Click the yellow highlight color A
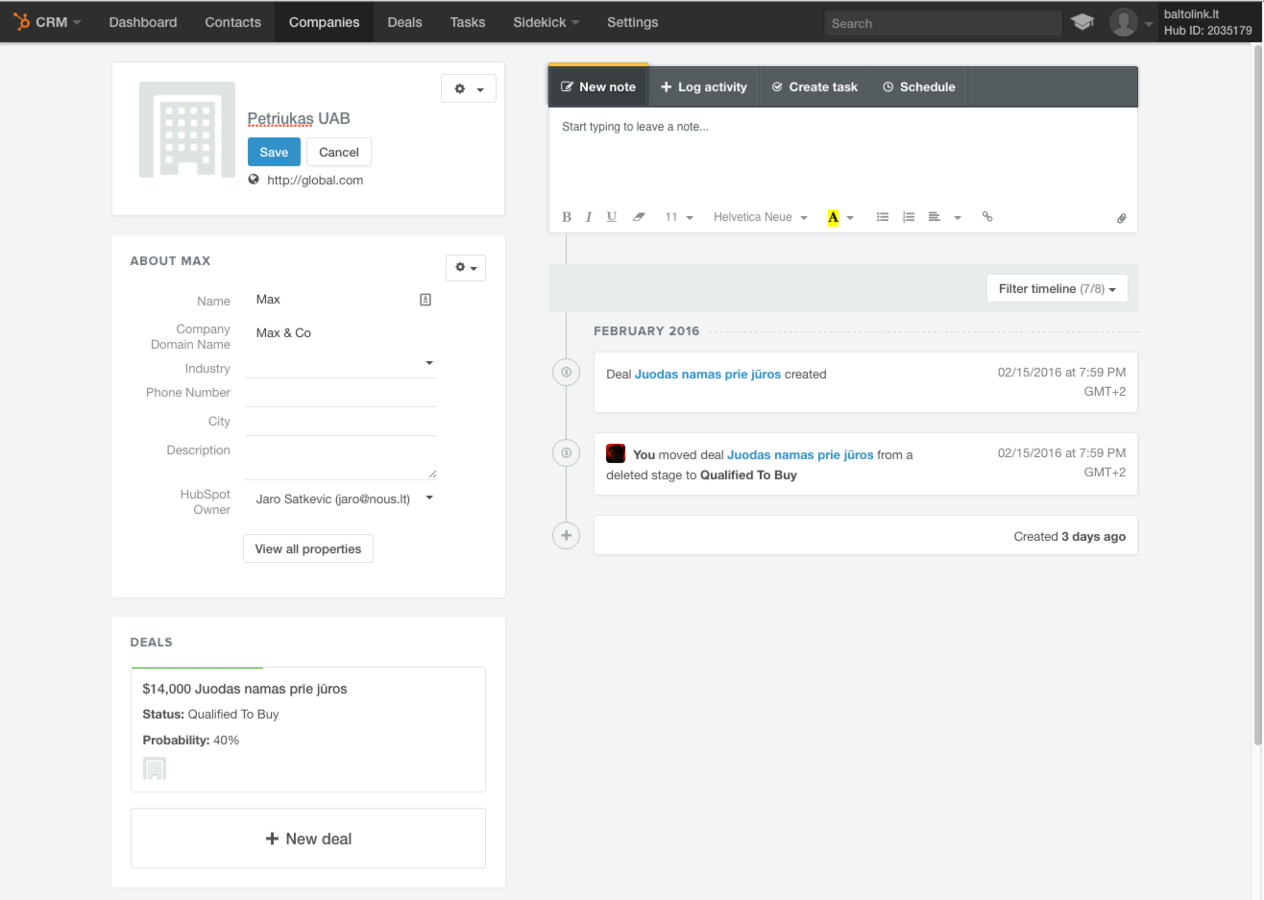The width and height of the screenshot is (1264, 900). click(833, 217)
